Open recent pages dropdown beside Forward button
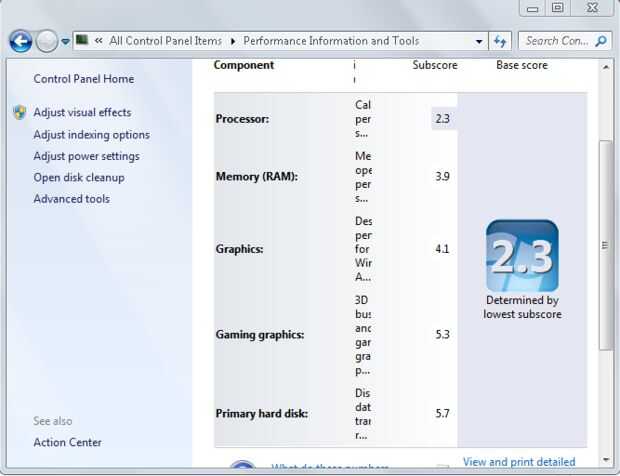The width and height of the screenshot is (620, 476). tap(66, 41)
